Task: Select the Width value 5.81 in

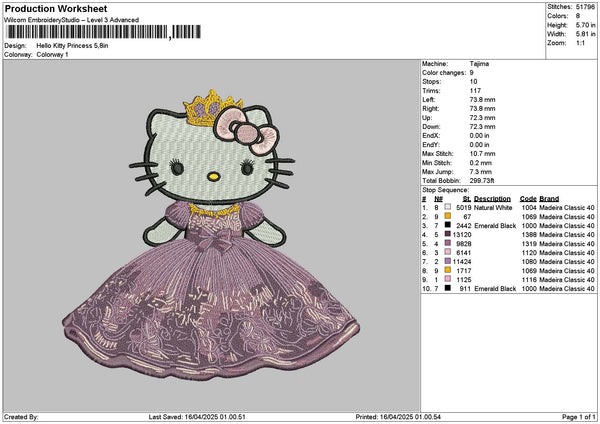Action: coord(585,34)
